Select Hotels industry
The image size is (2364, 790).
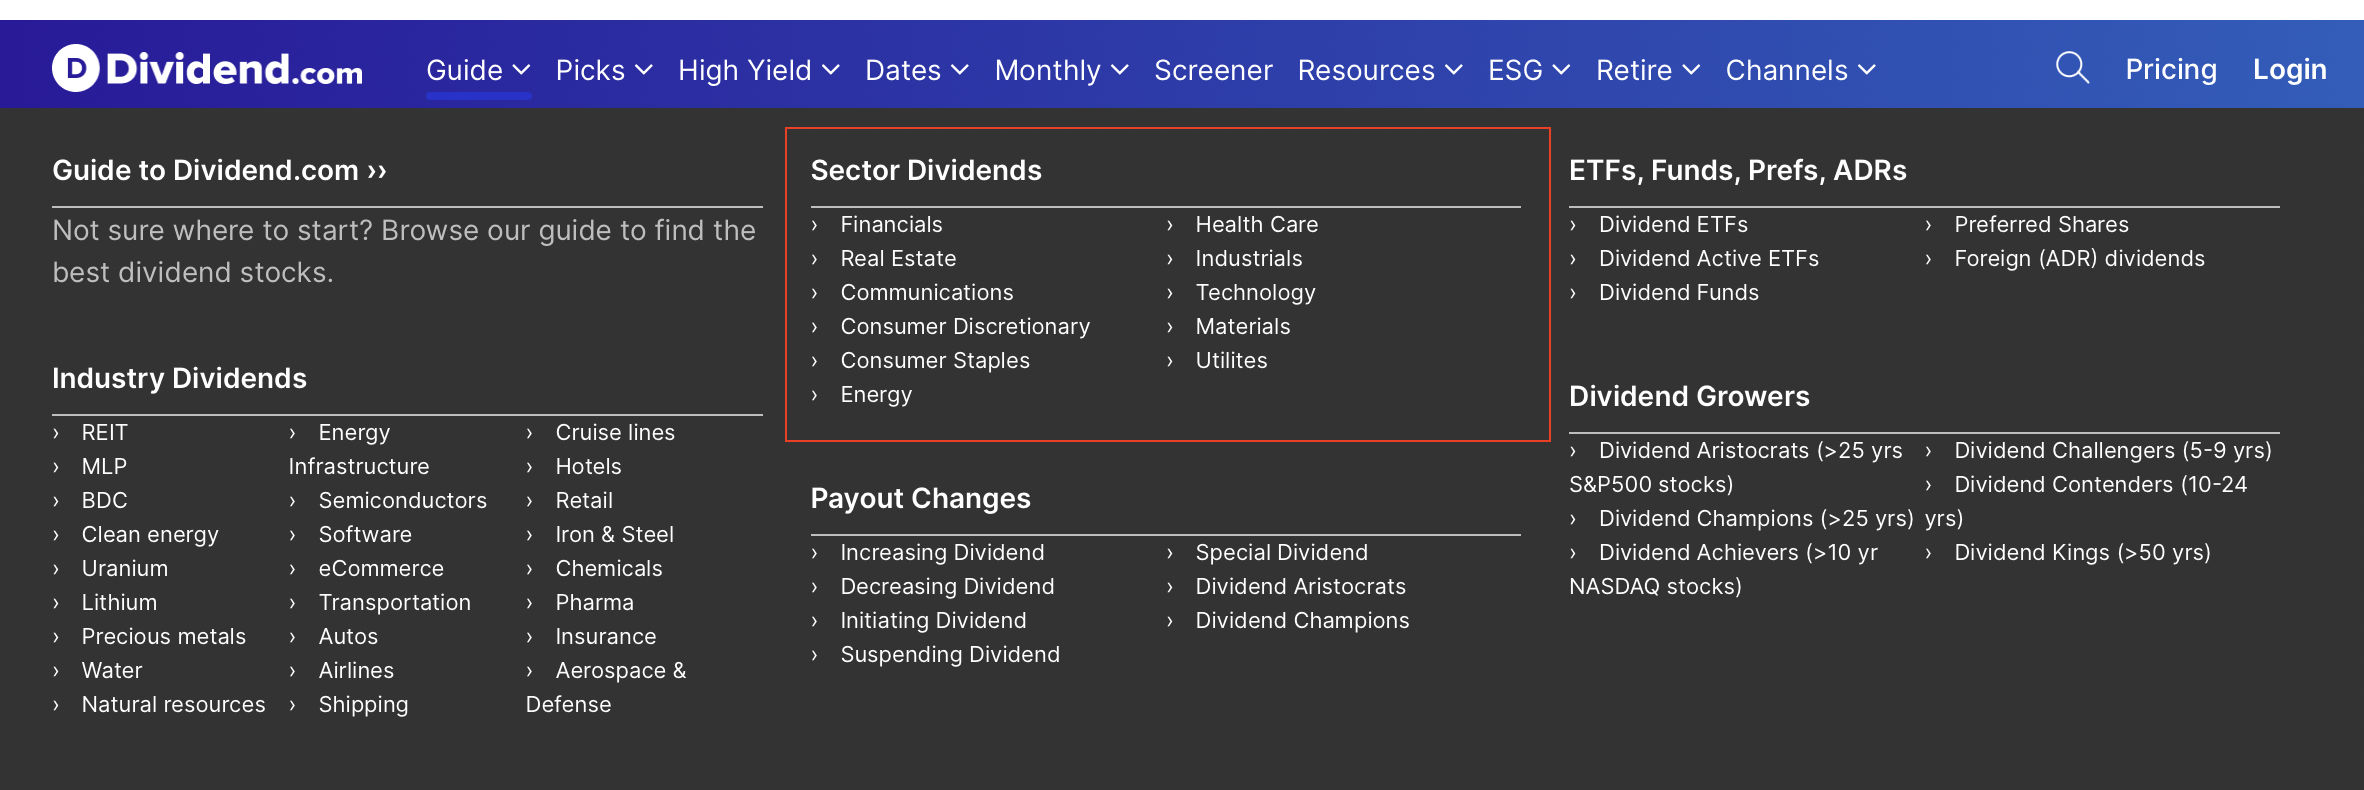coord(588,466)
